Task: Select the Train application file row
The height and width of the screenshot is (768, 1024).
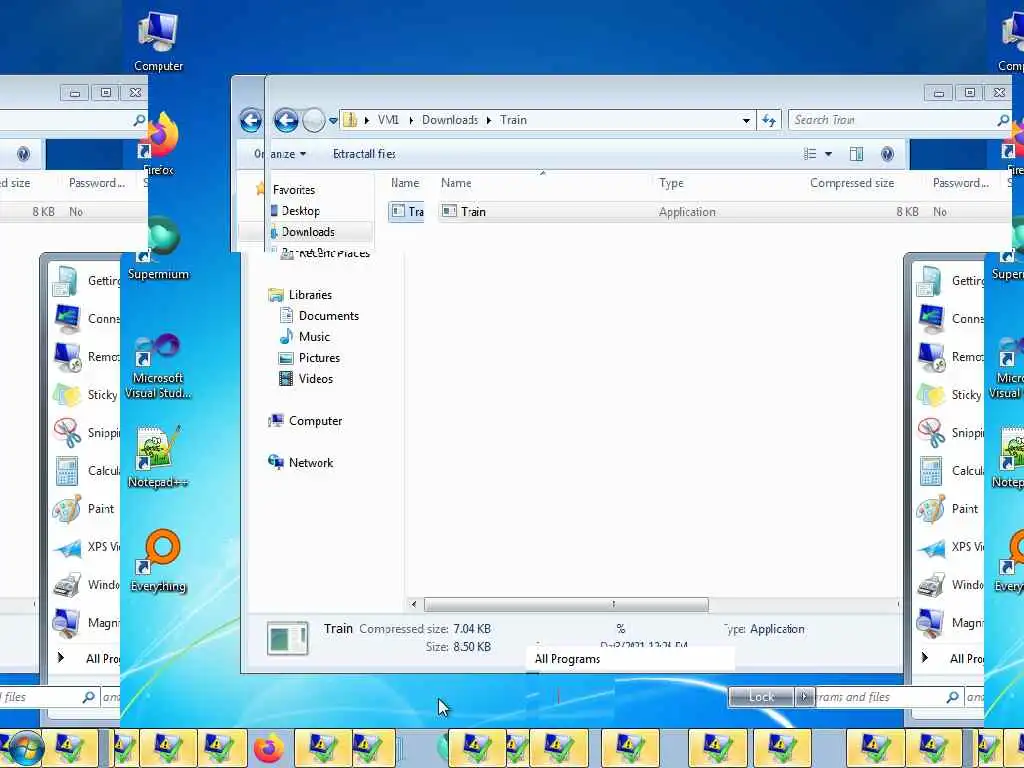Action: pyautogui.click(x=725, y=212)
